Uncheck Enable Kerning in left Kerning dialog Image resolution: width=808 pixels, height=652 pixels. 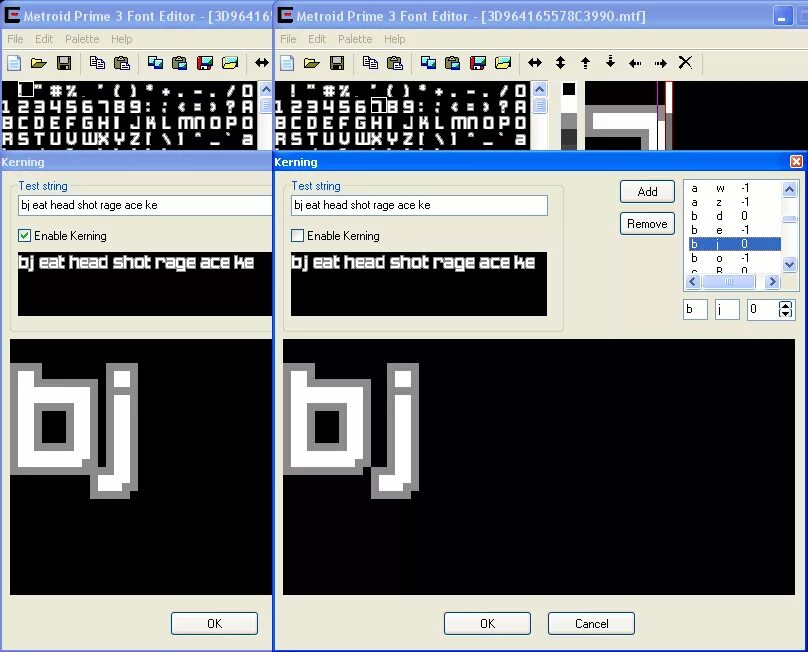pos(24,236)
